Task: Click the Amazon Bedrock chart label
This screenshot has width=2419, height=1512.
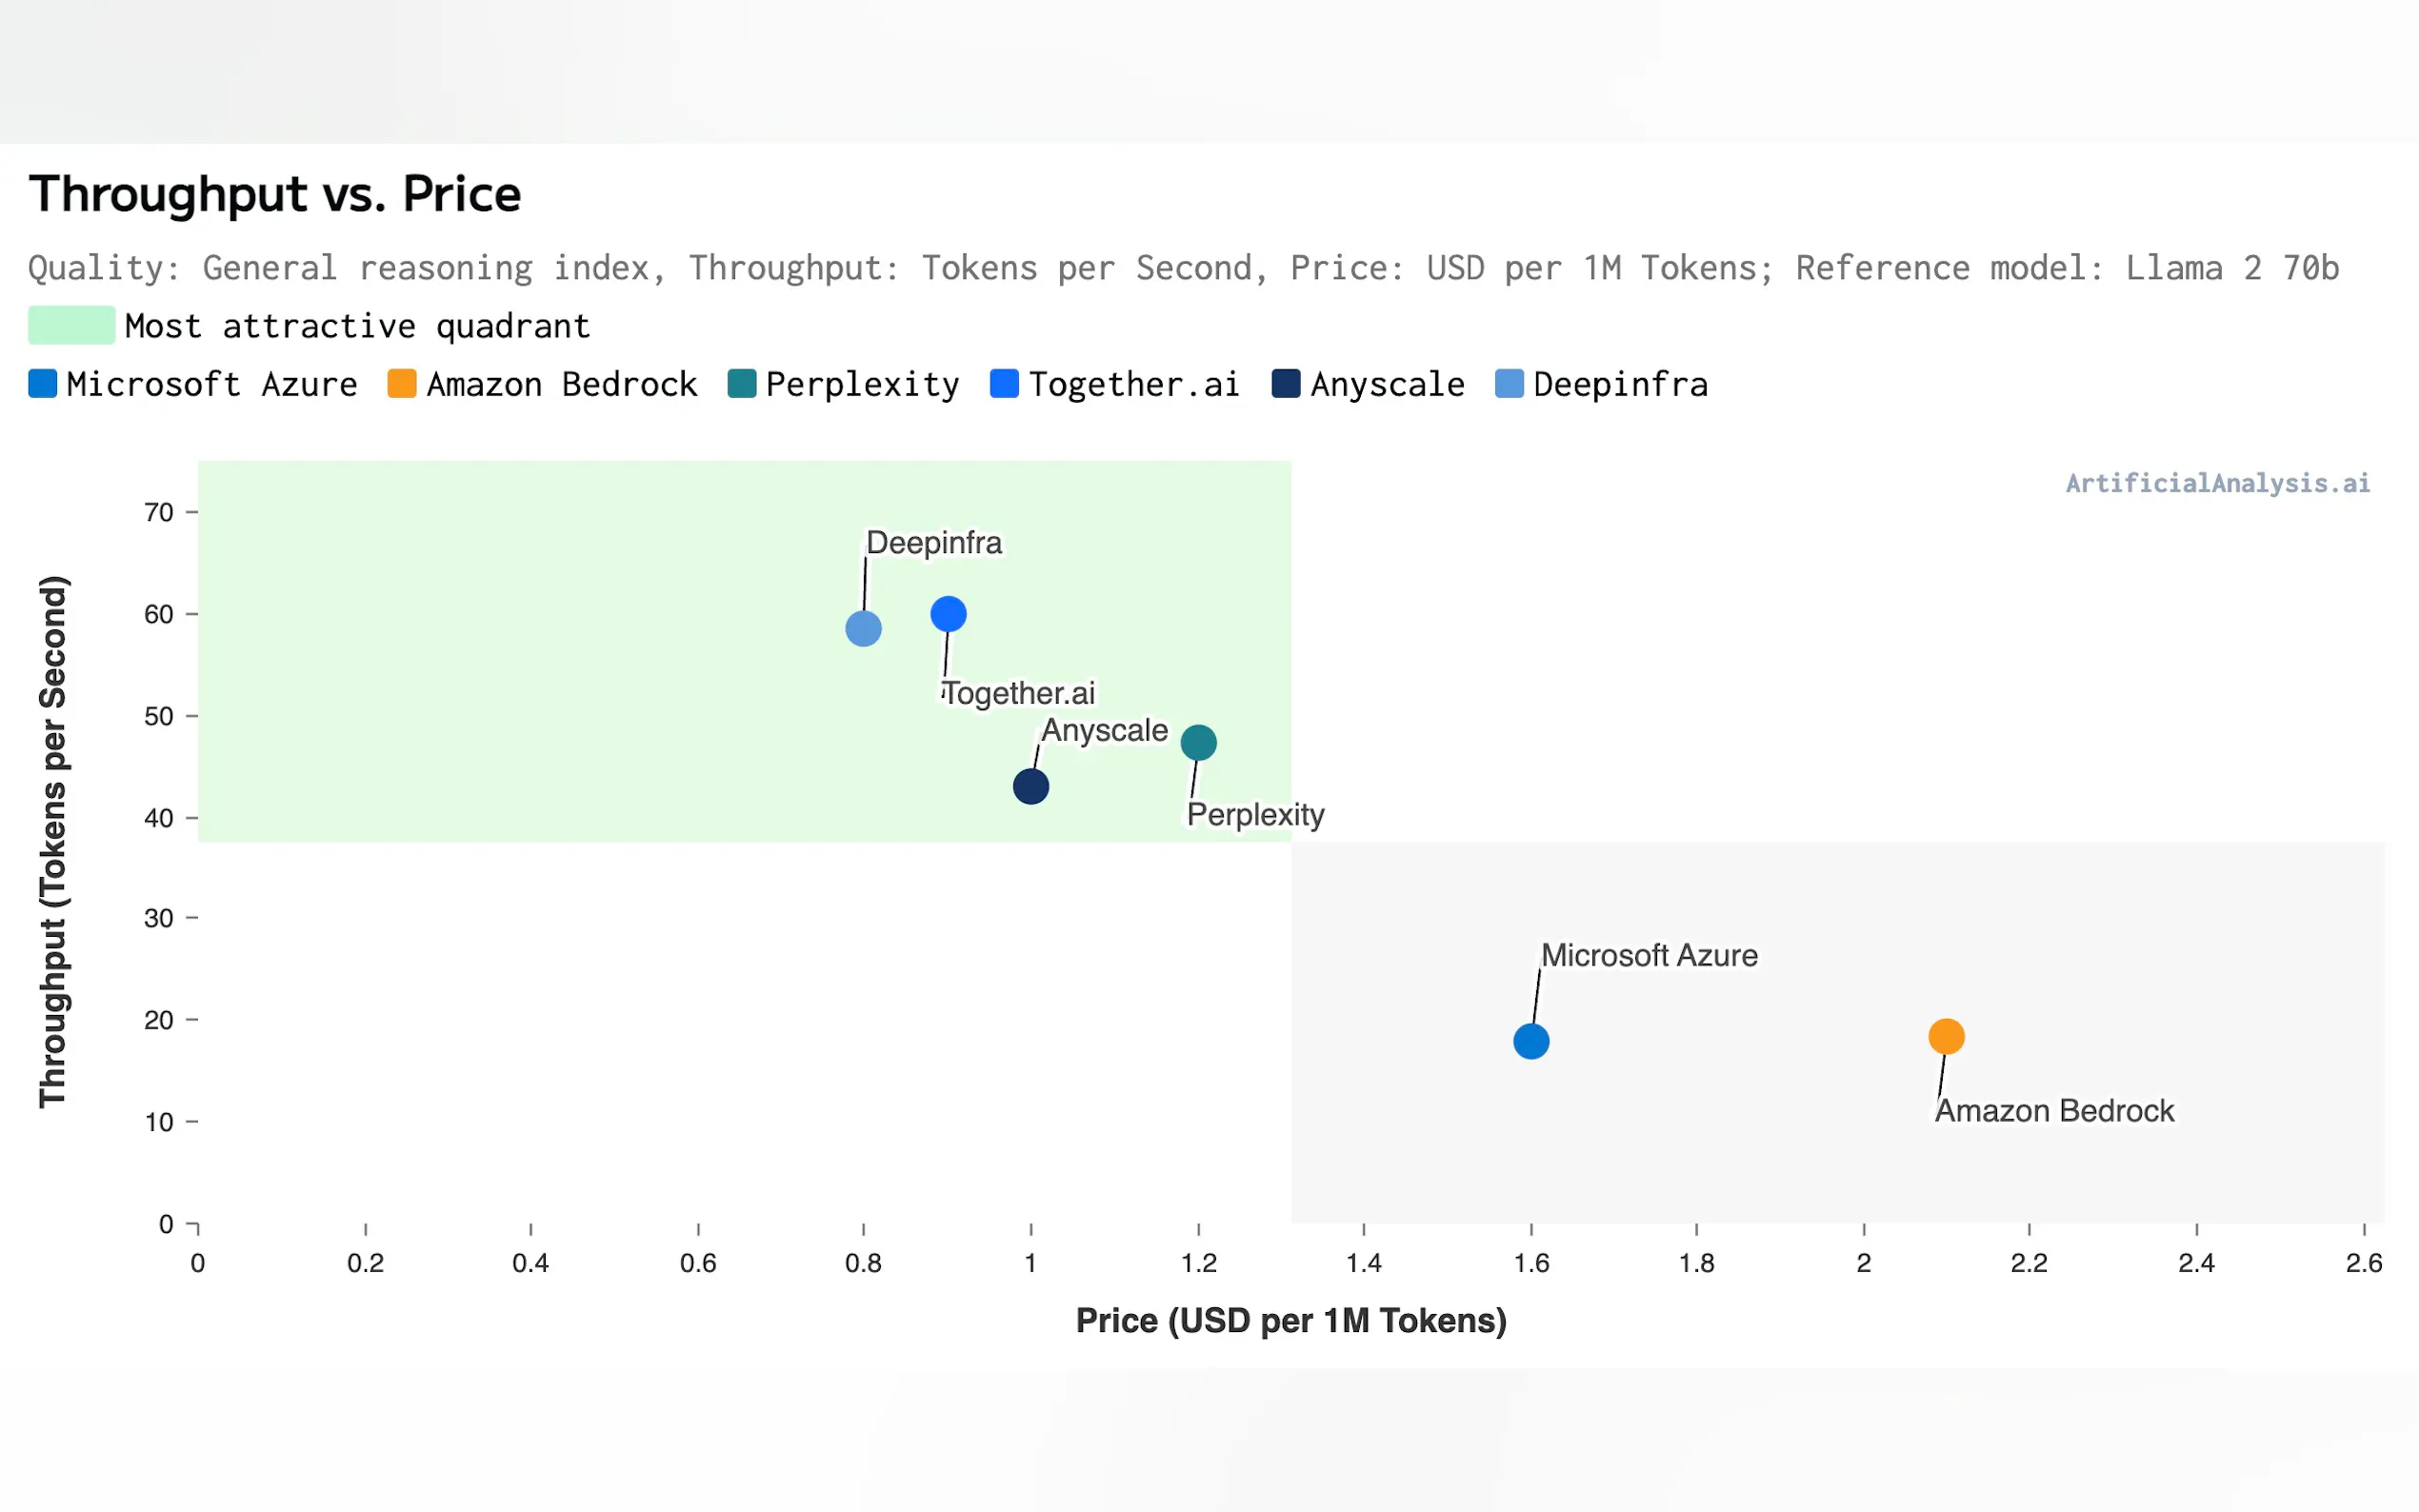Action: [2054, 1111]
